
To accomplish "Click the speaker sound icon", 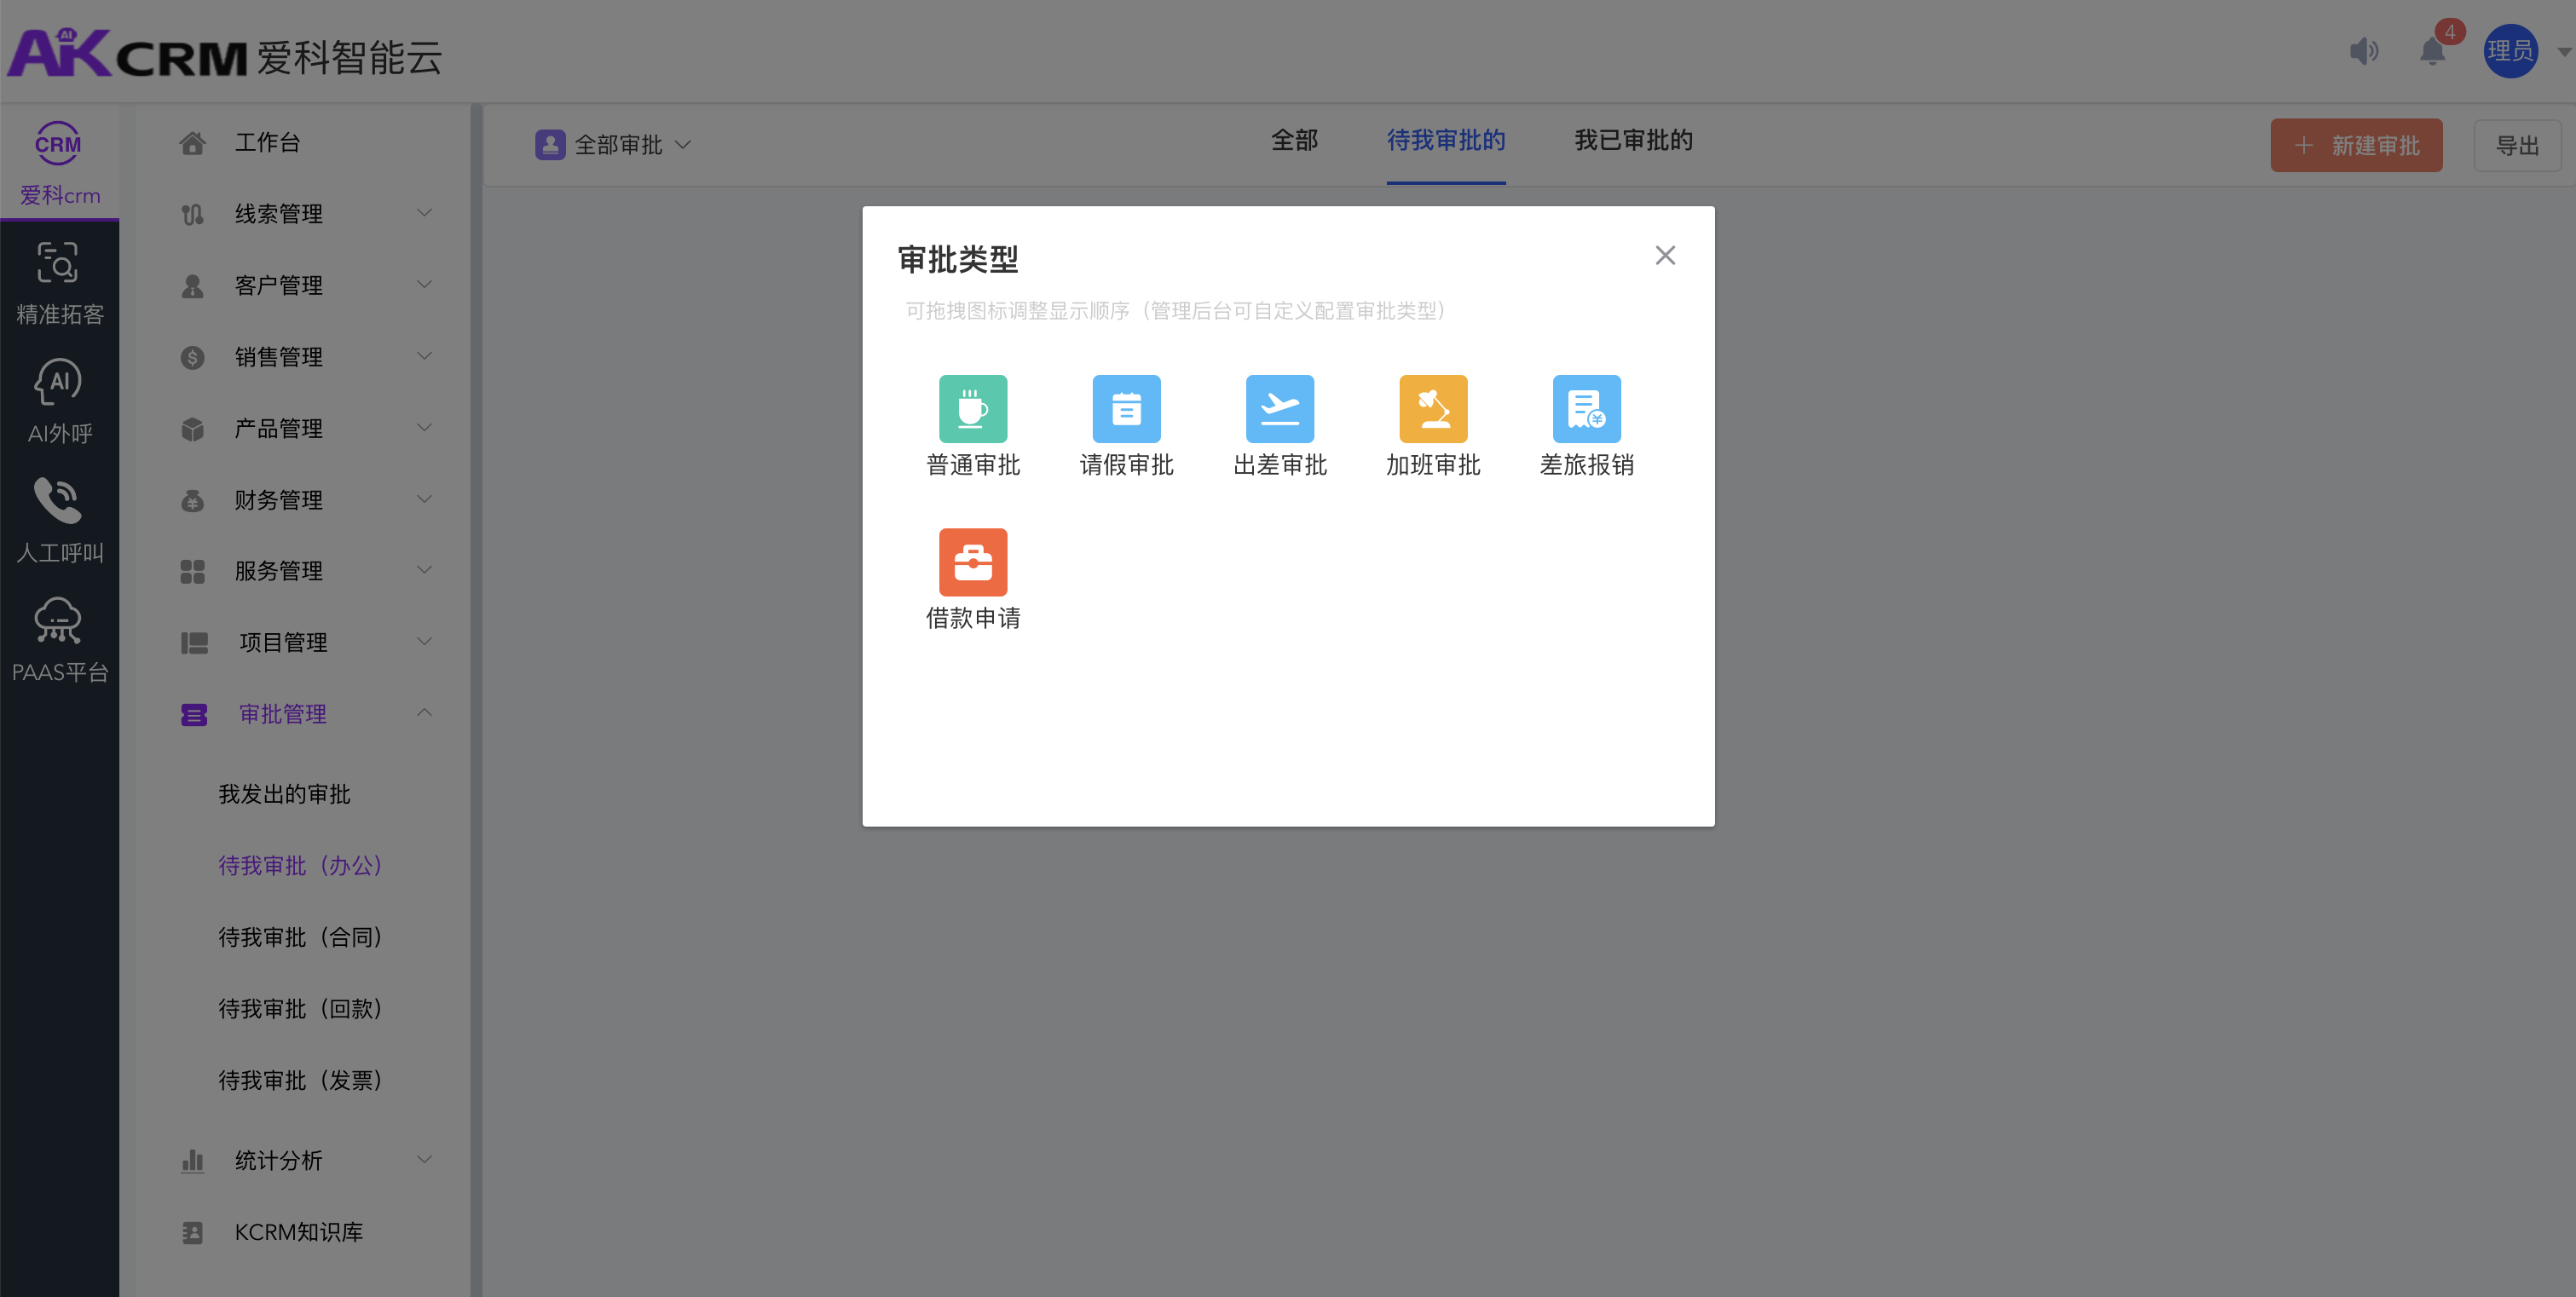I will (2363, 51).
